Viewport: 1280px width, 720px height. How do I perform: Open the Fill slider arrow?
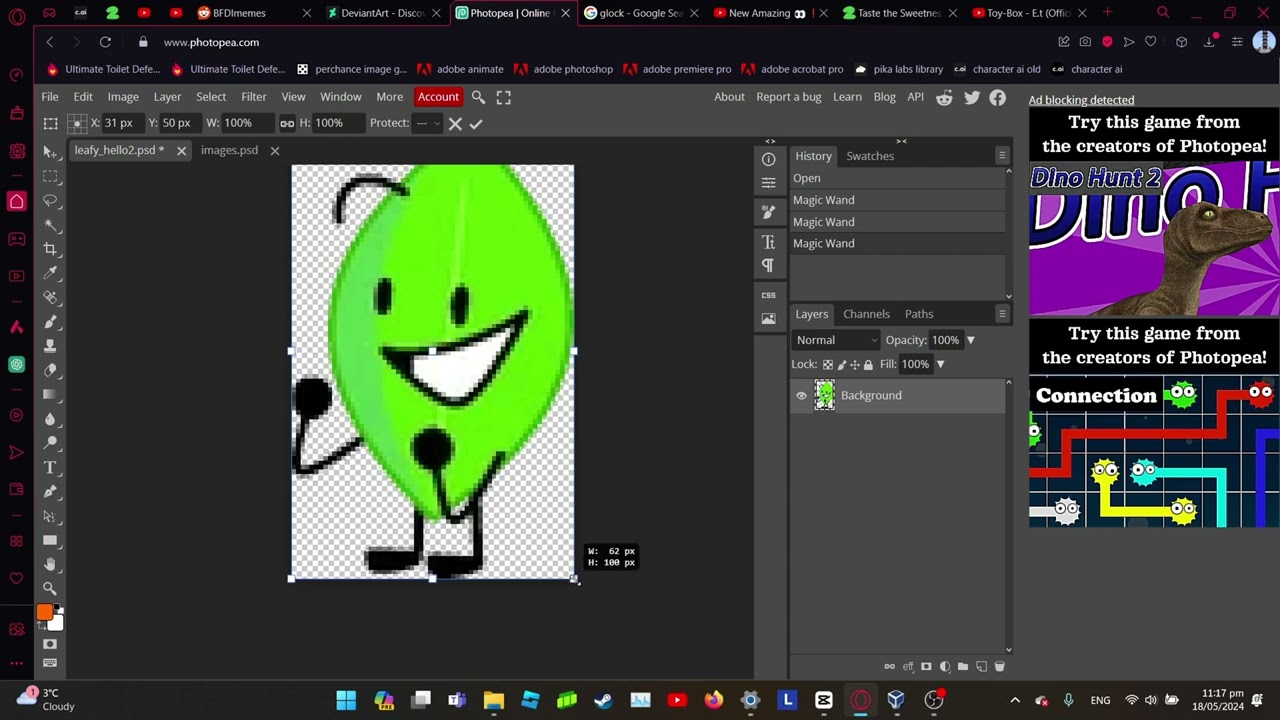tap(940, 364)
